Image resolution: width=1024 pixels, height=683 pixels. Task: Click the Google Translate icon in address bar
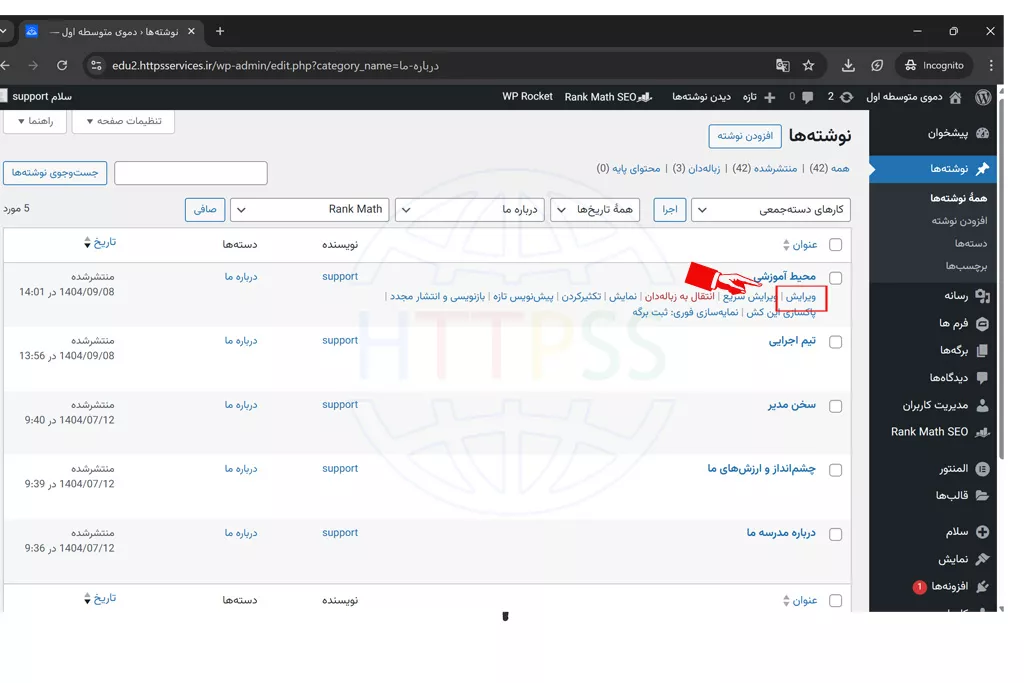tap(783, 66)
